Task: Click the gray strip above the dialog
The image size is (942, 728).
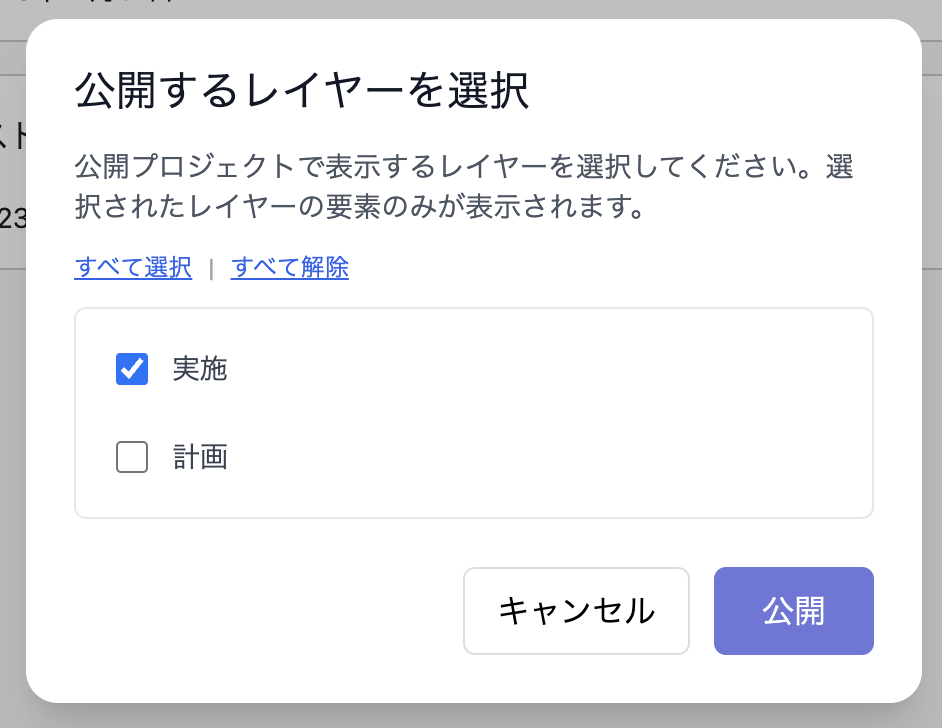Action: tap(470, 9)
